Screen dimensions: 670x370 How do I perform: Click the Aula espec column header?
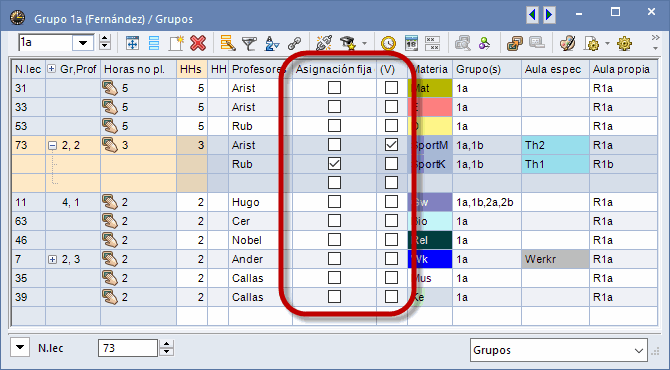pyautogui.click(x=555, y=69)
